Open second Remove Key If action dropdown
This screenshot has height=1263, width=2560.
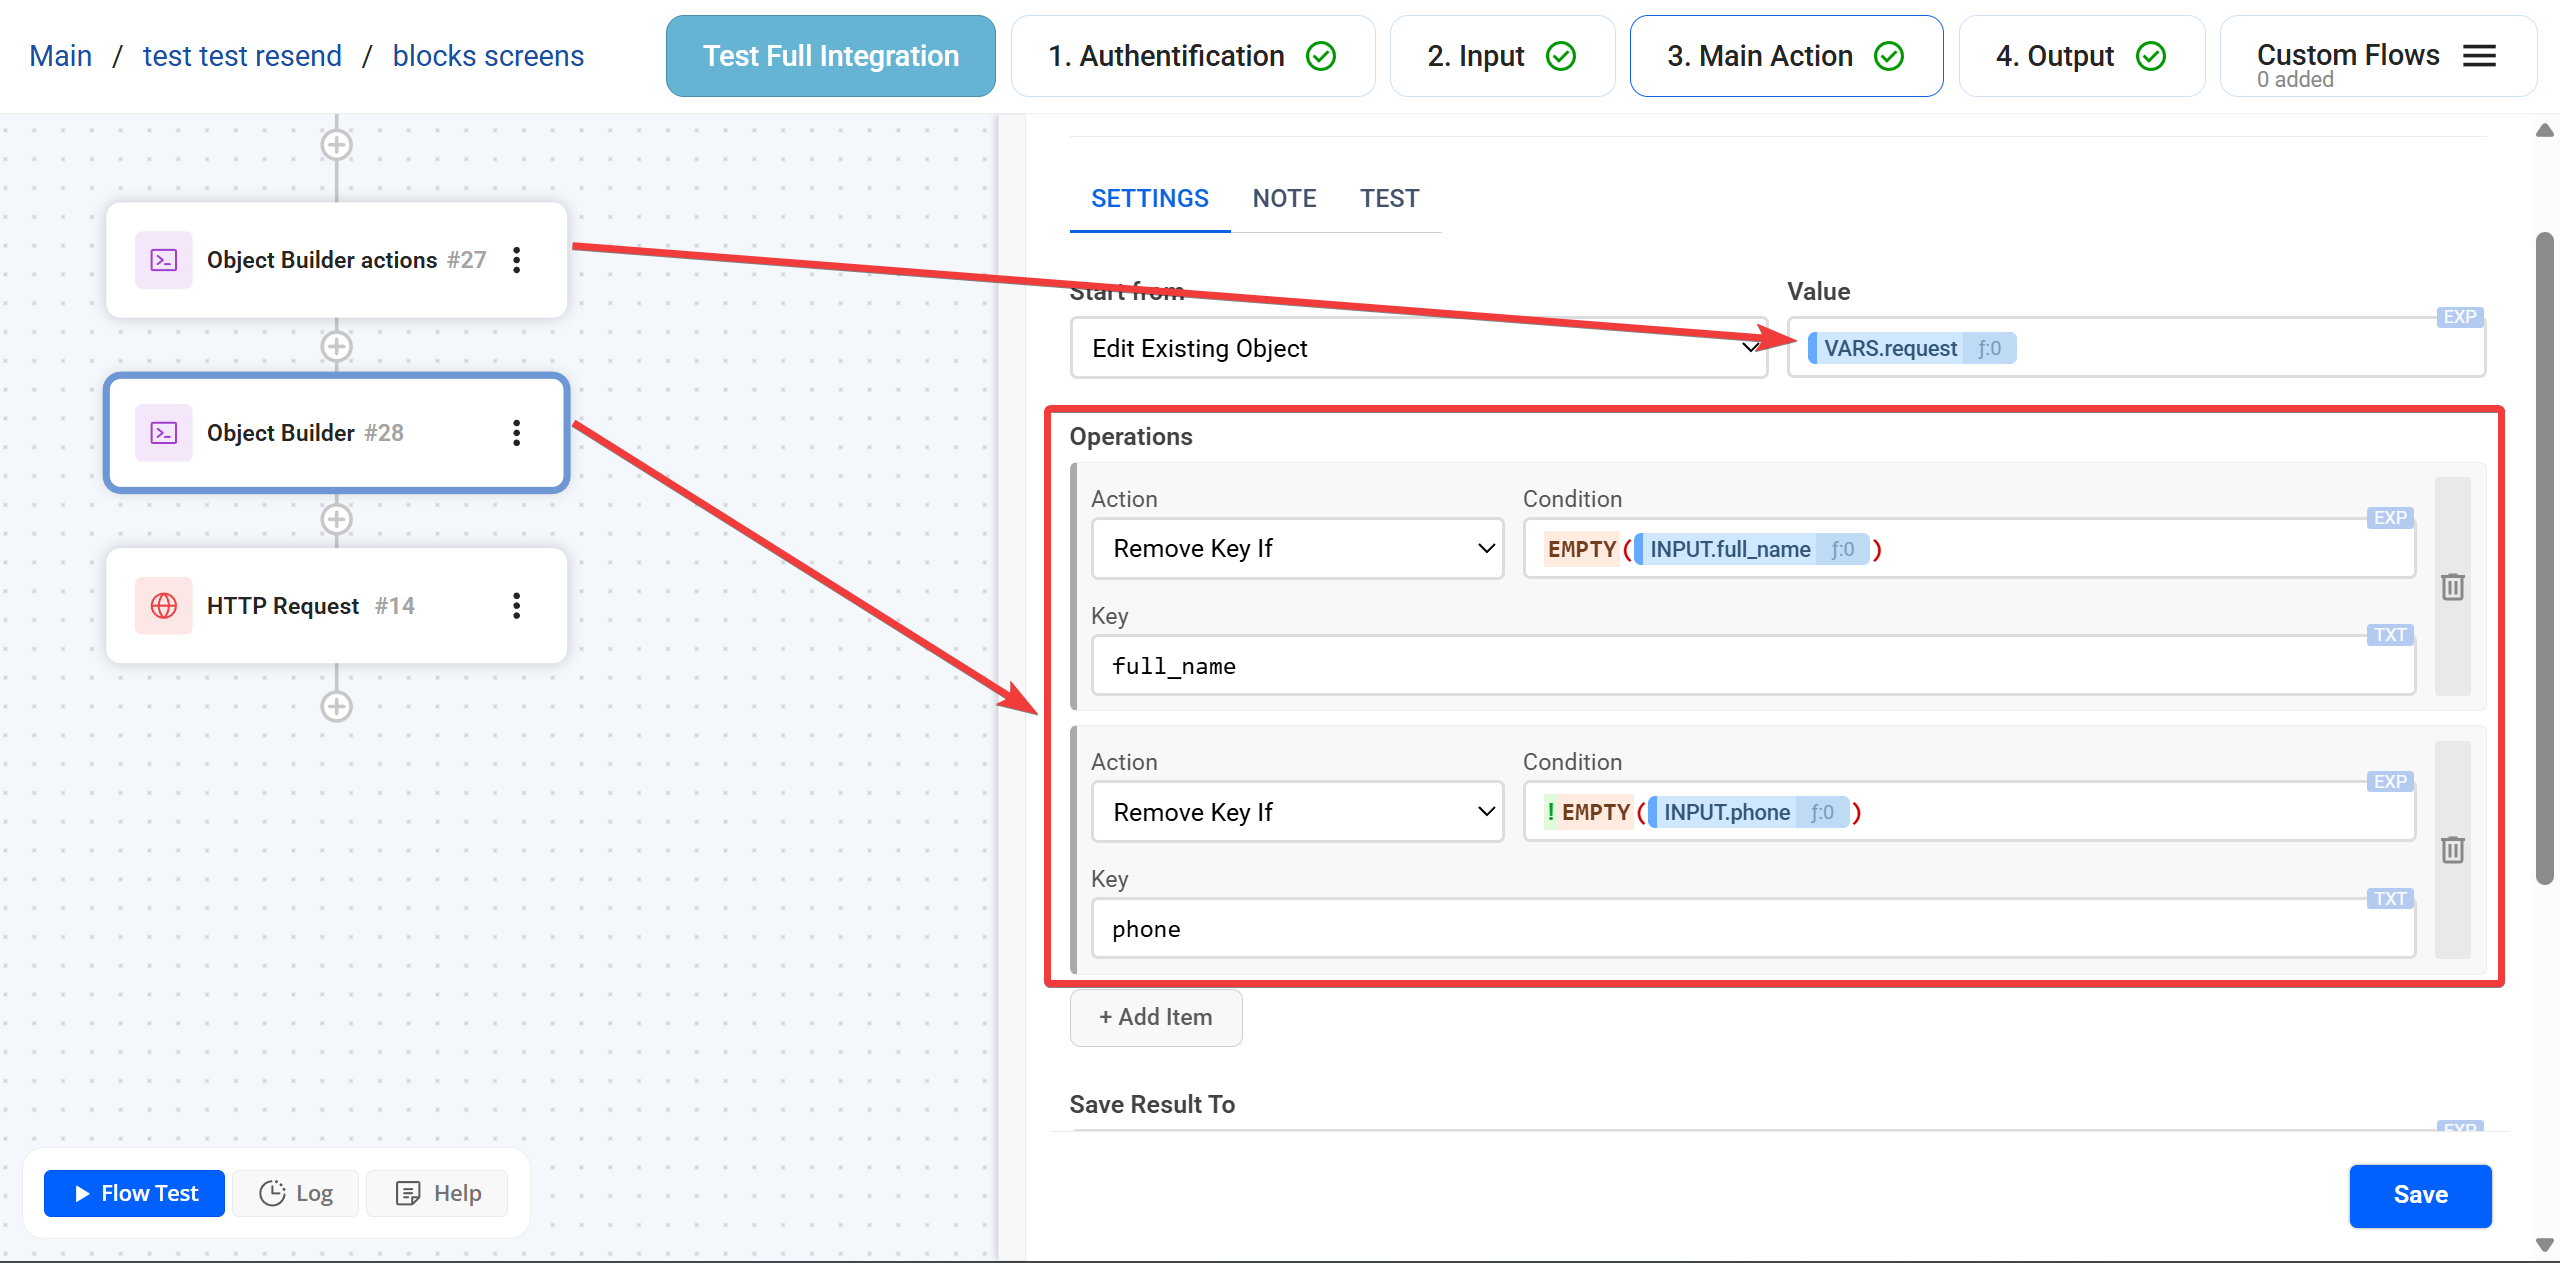click(x=1297, y=812)
